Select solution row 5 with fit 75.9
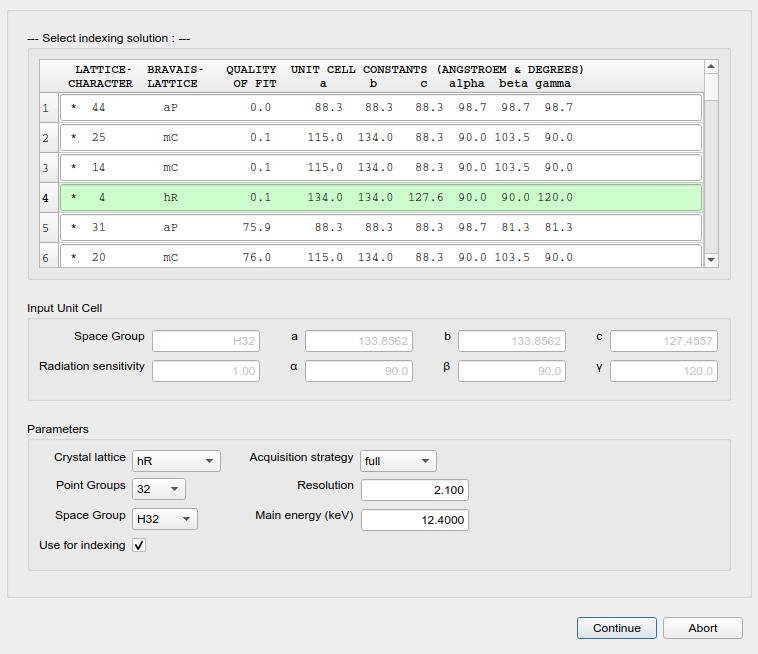 tap(380, 227)
